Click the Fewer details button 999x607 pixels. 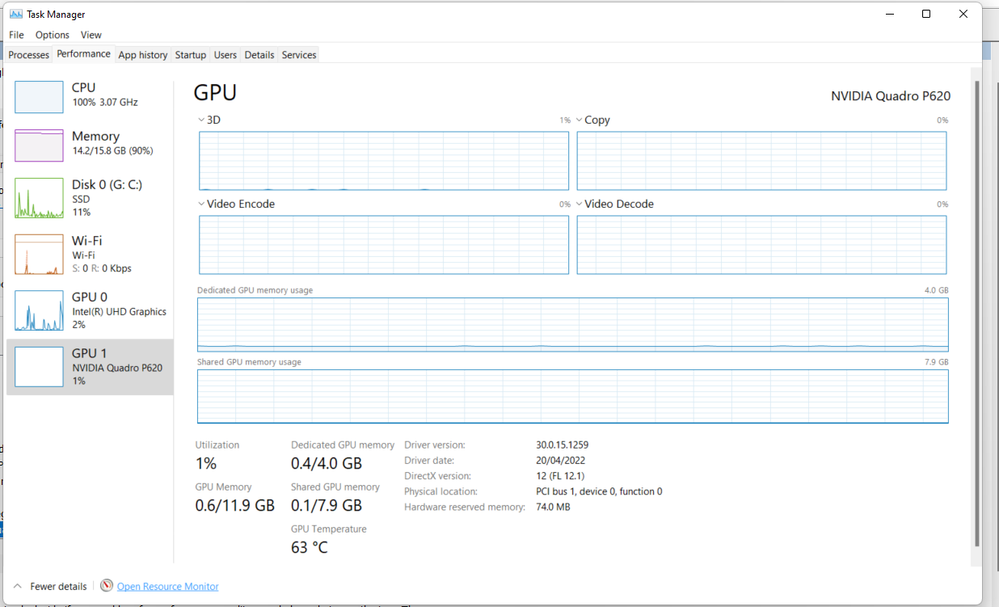[x=58, y=587]
